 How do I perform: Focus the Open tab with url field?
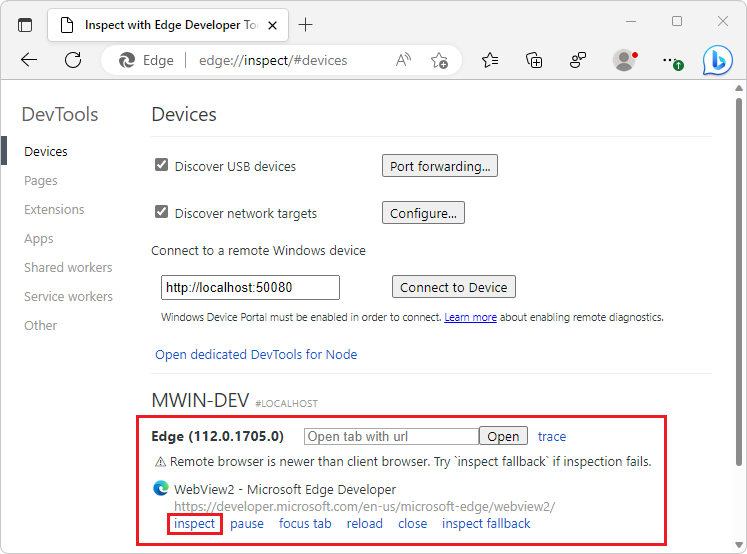tap(391, 436)
